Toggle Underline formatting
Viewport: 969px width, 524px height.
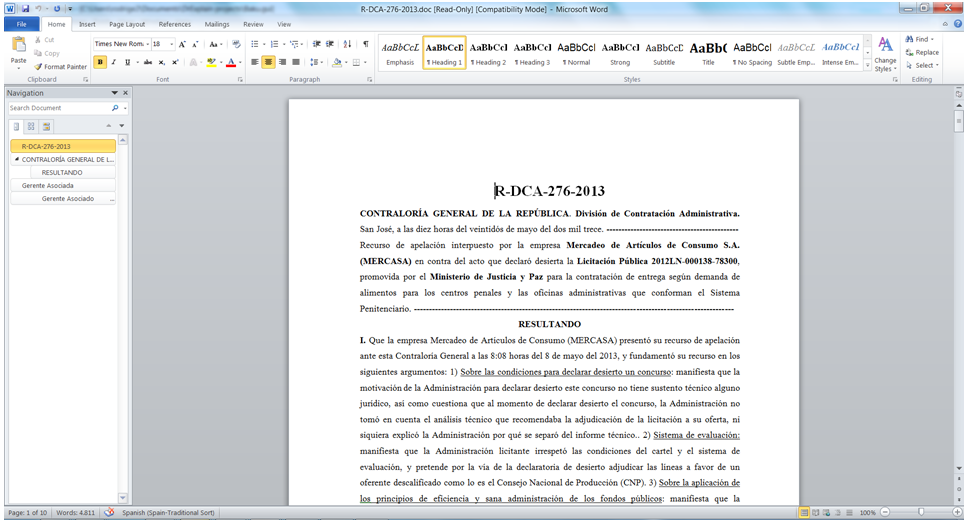tap(127, 62)
